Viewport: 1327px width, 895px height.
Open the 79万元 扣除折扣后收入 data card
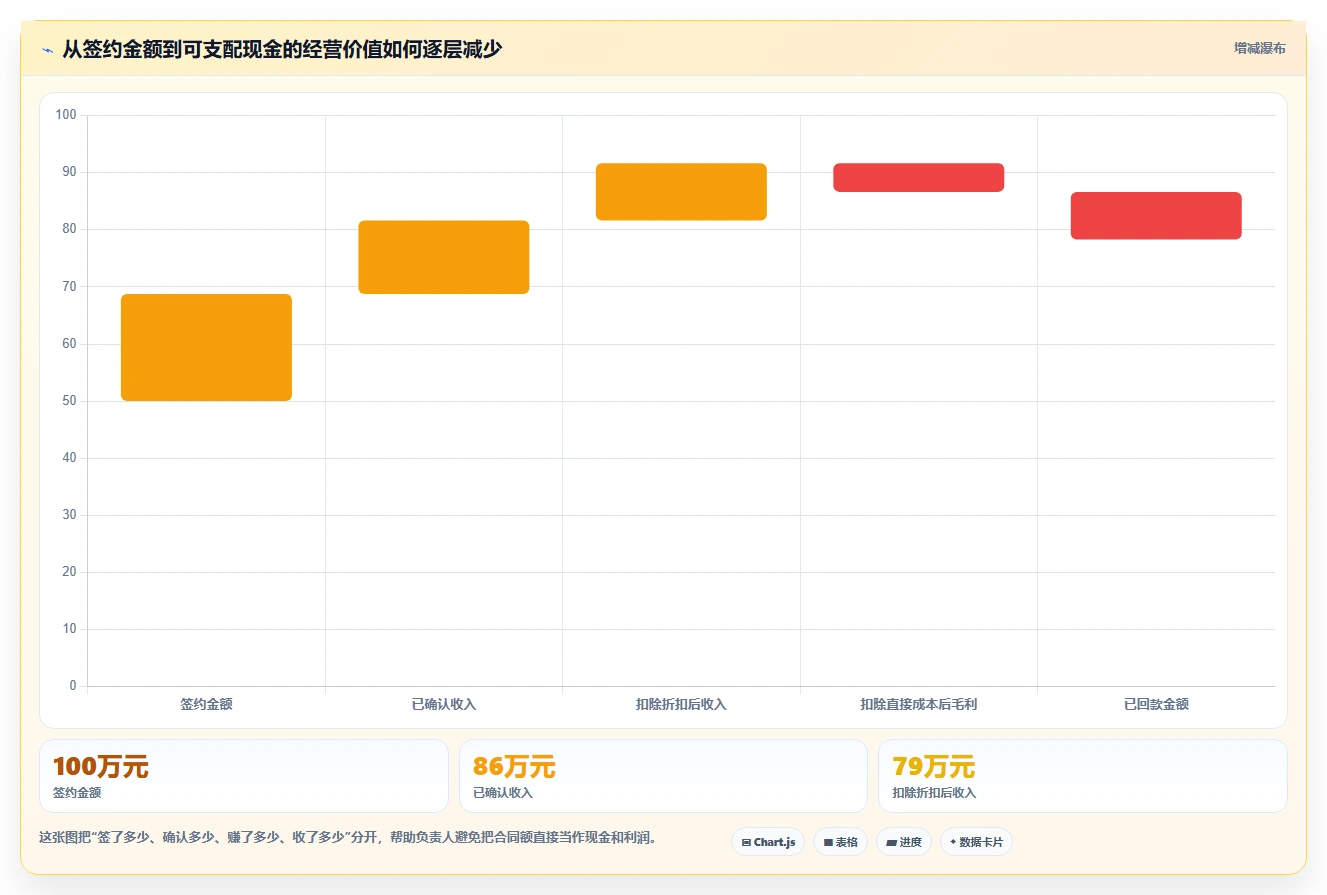point(1082,776)
